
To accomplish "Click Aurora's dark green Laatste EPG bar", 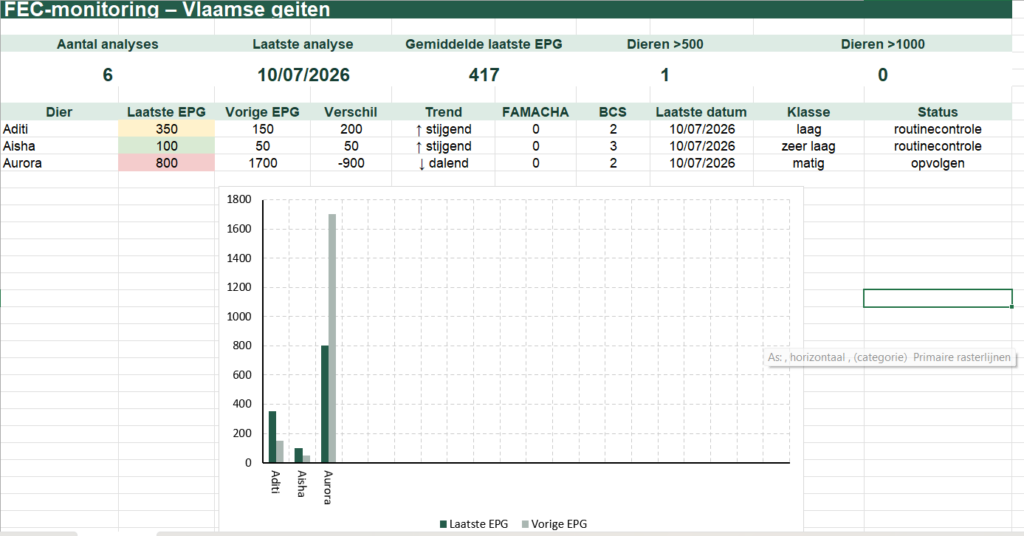I will pos(325,404).
